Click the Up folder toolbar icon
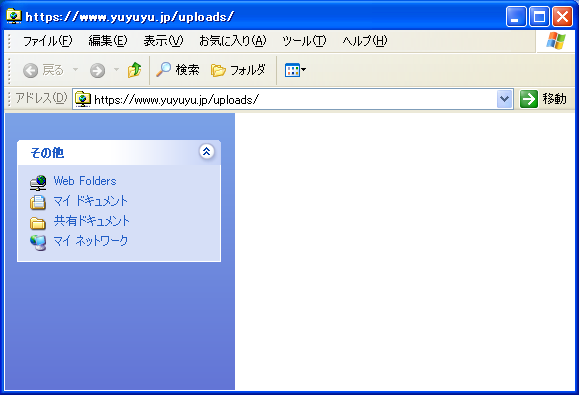The width and height of the screenshot is (579, 395). click(134, 70)
